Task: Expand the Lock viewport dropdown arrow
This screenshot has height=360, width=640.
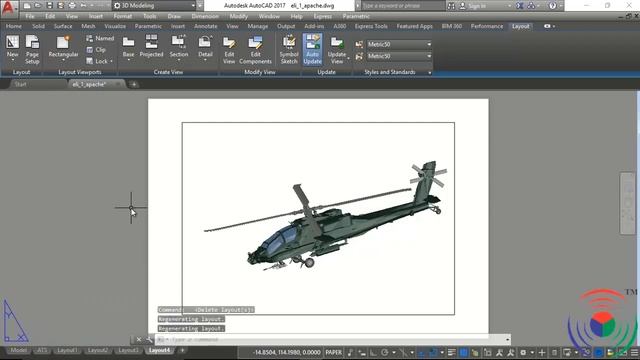Action: point(111,61)
